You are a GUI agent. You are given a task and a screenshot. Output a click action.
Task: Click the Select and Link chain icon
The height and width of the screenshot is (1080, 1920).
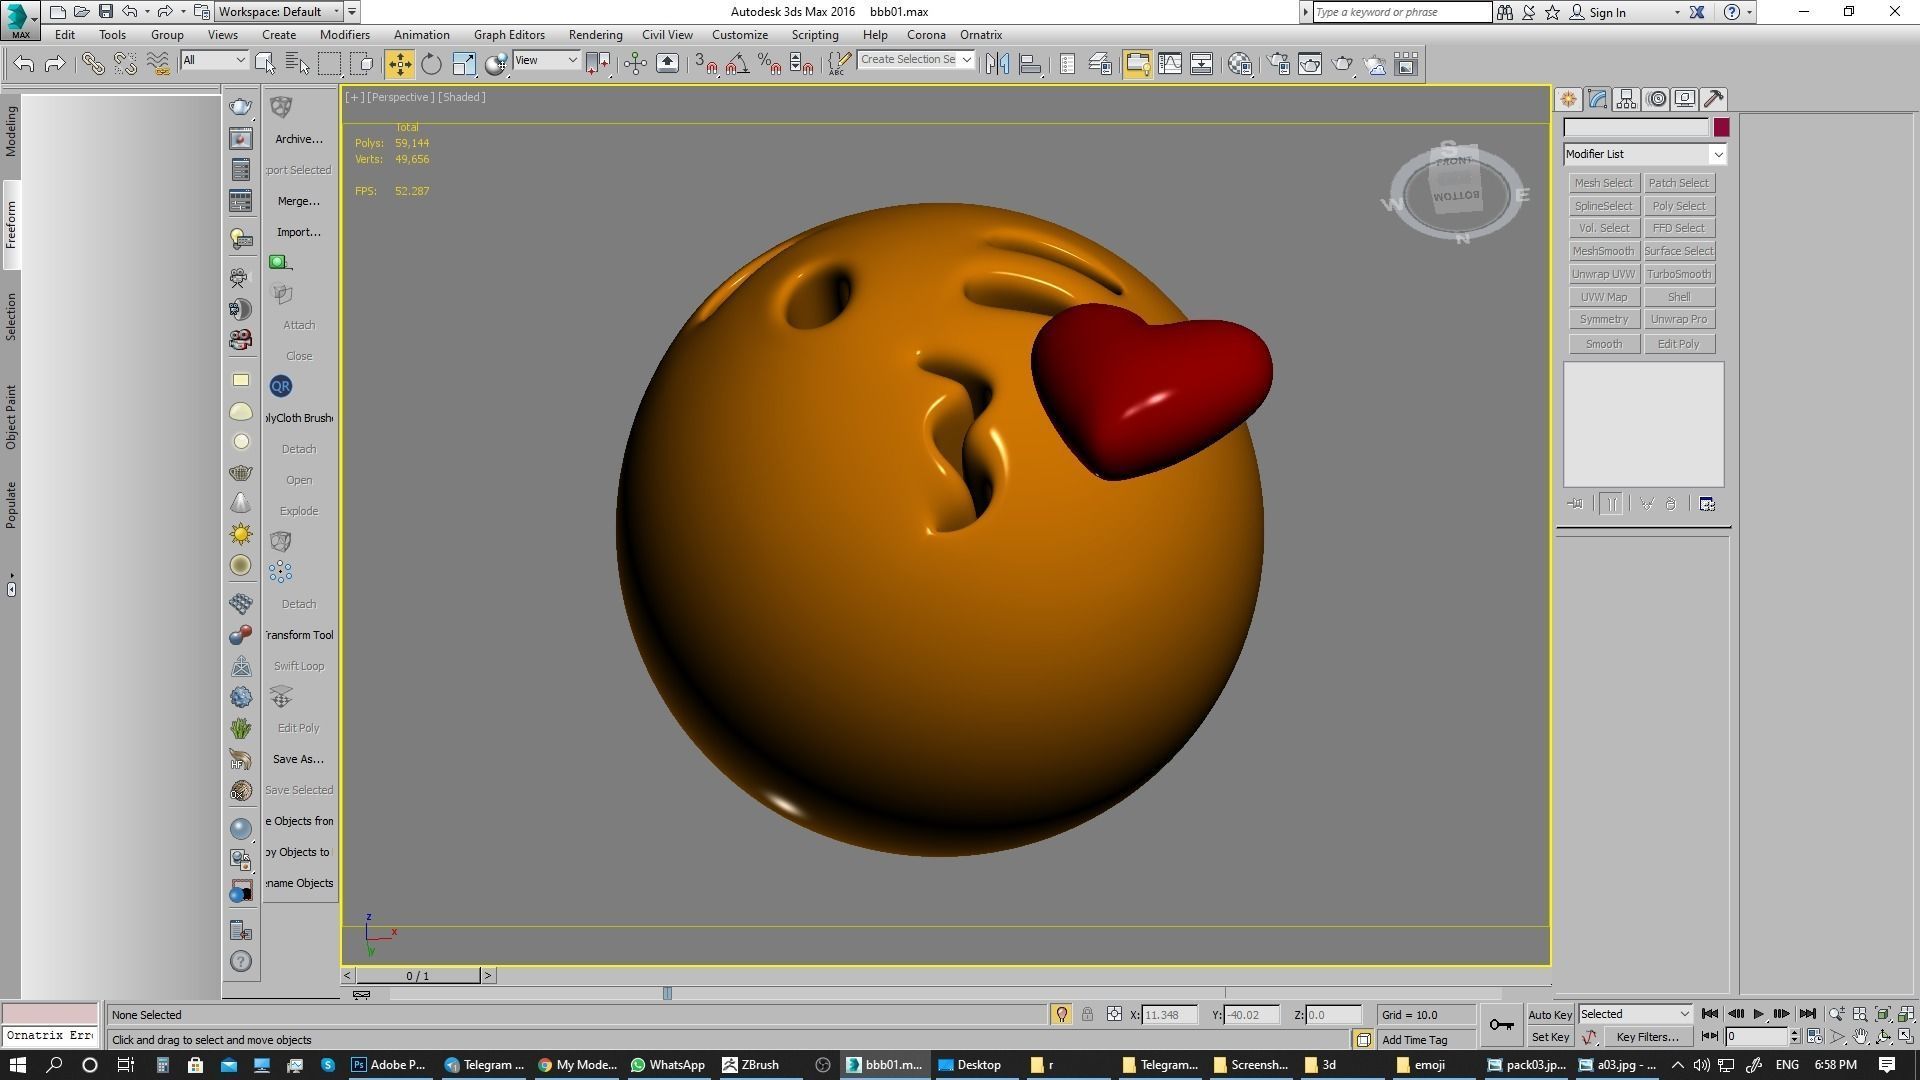pyautogui.click(x=92, y=64)
